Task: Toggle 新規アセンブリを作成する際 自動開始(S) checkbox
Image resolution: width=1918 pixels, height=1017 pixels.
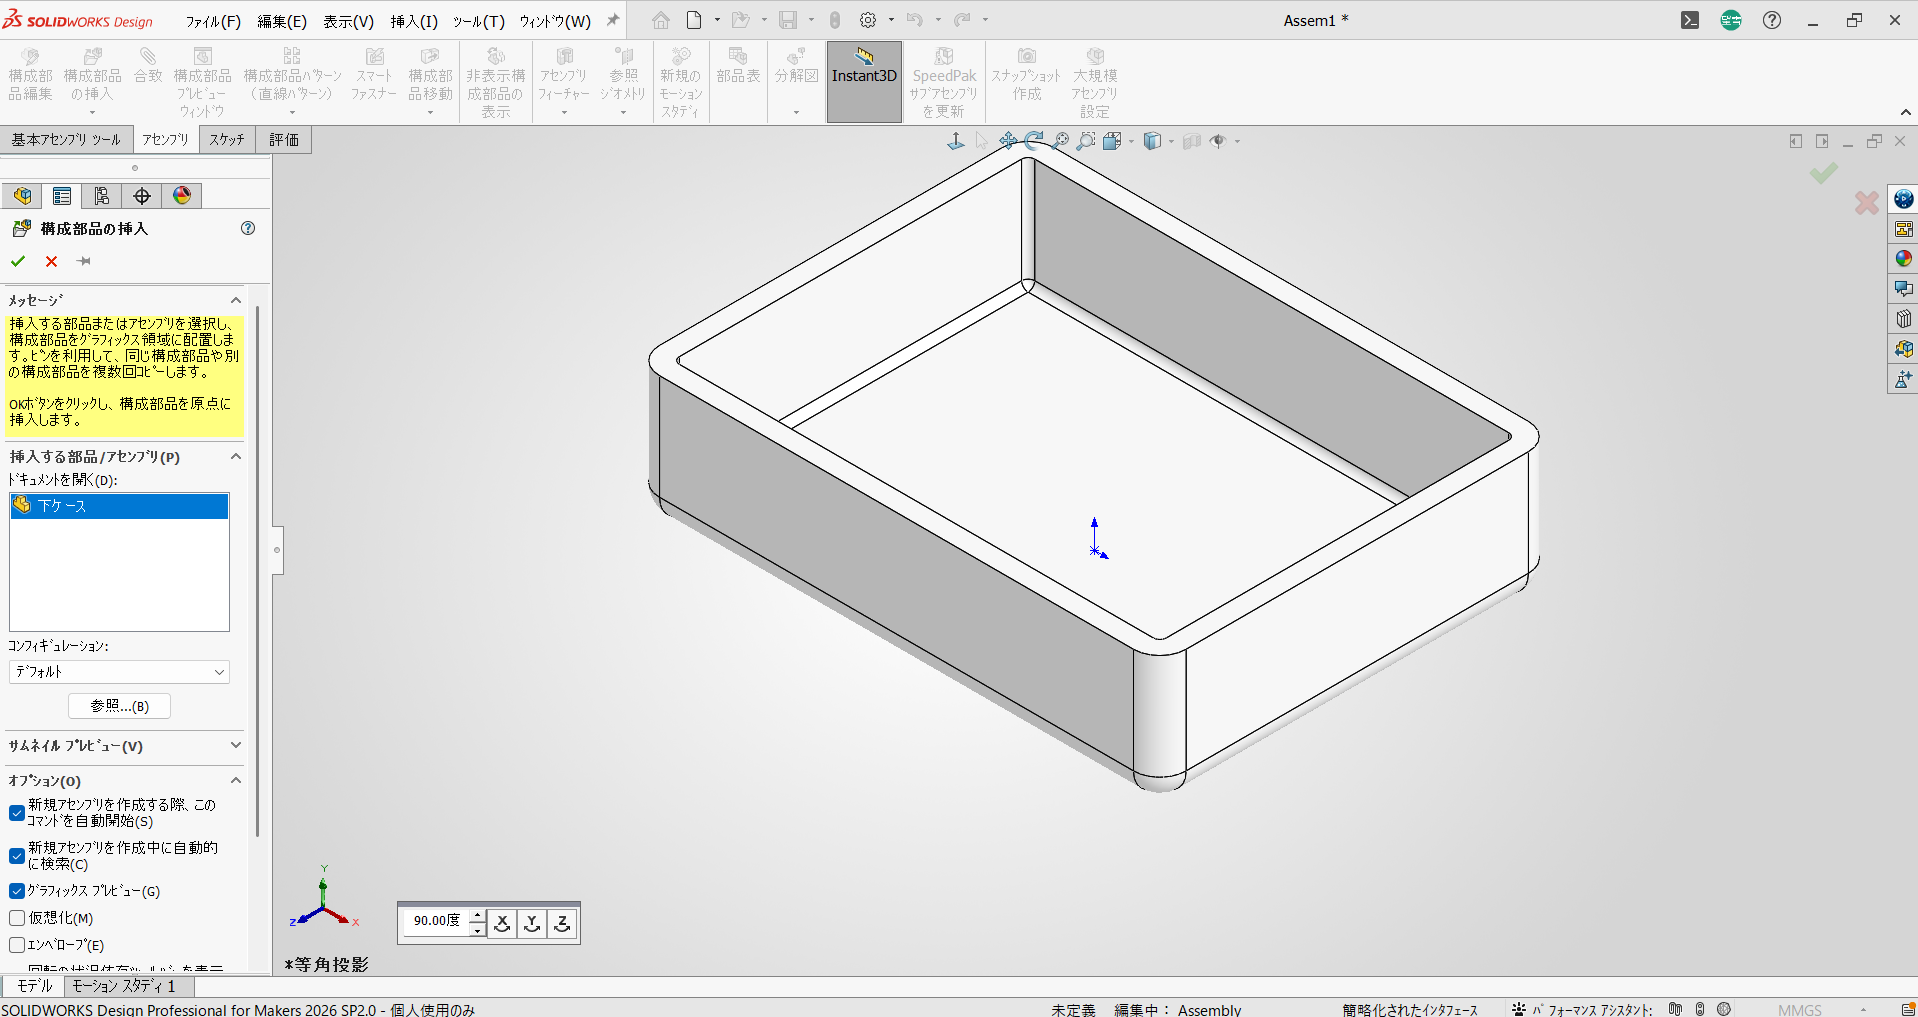Action: 17,813
